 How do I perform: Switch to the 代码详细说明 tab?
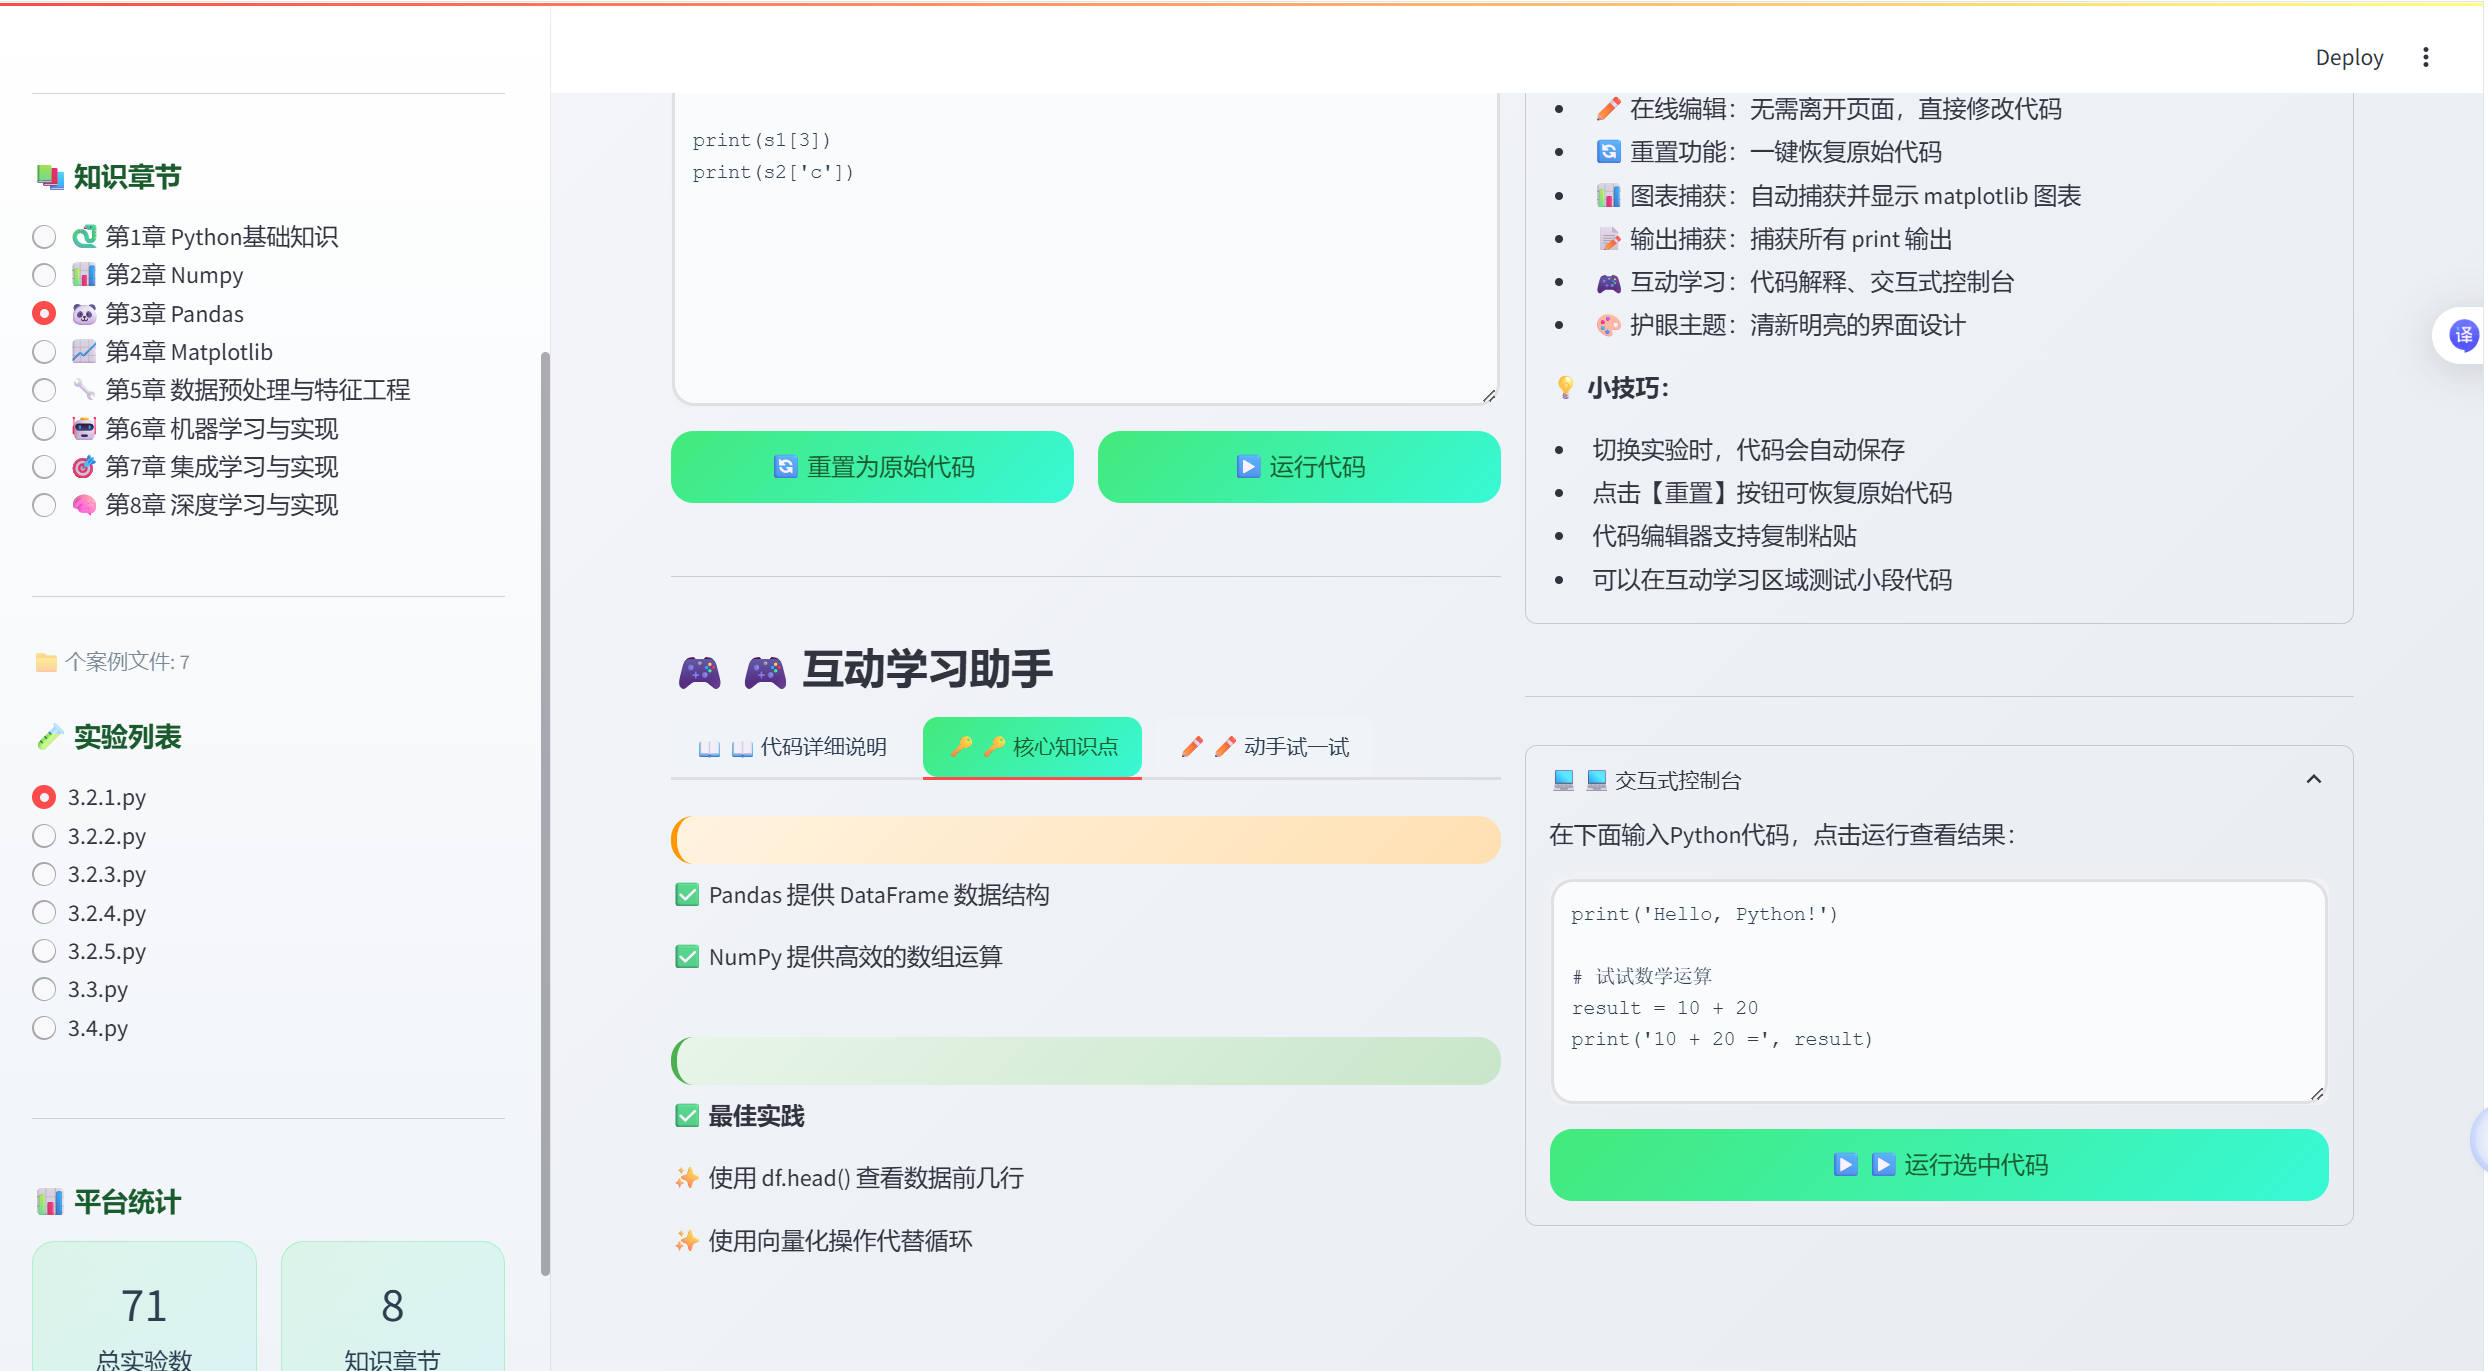792,747
